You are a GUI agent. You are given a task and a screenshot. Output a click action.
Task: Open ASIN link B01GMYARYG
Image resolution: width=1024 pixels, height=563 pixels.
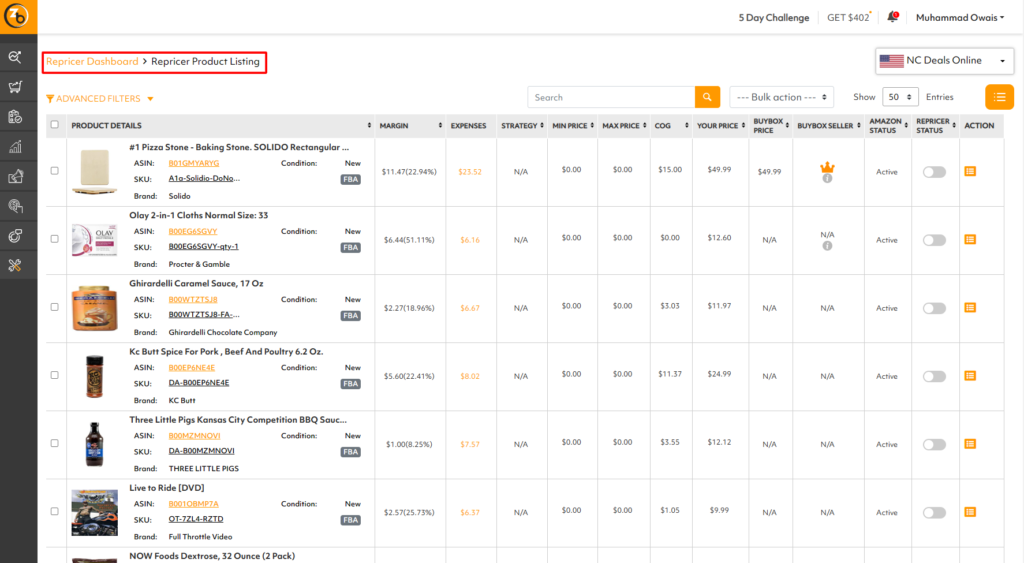coord(194,163)
